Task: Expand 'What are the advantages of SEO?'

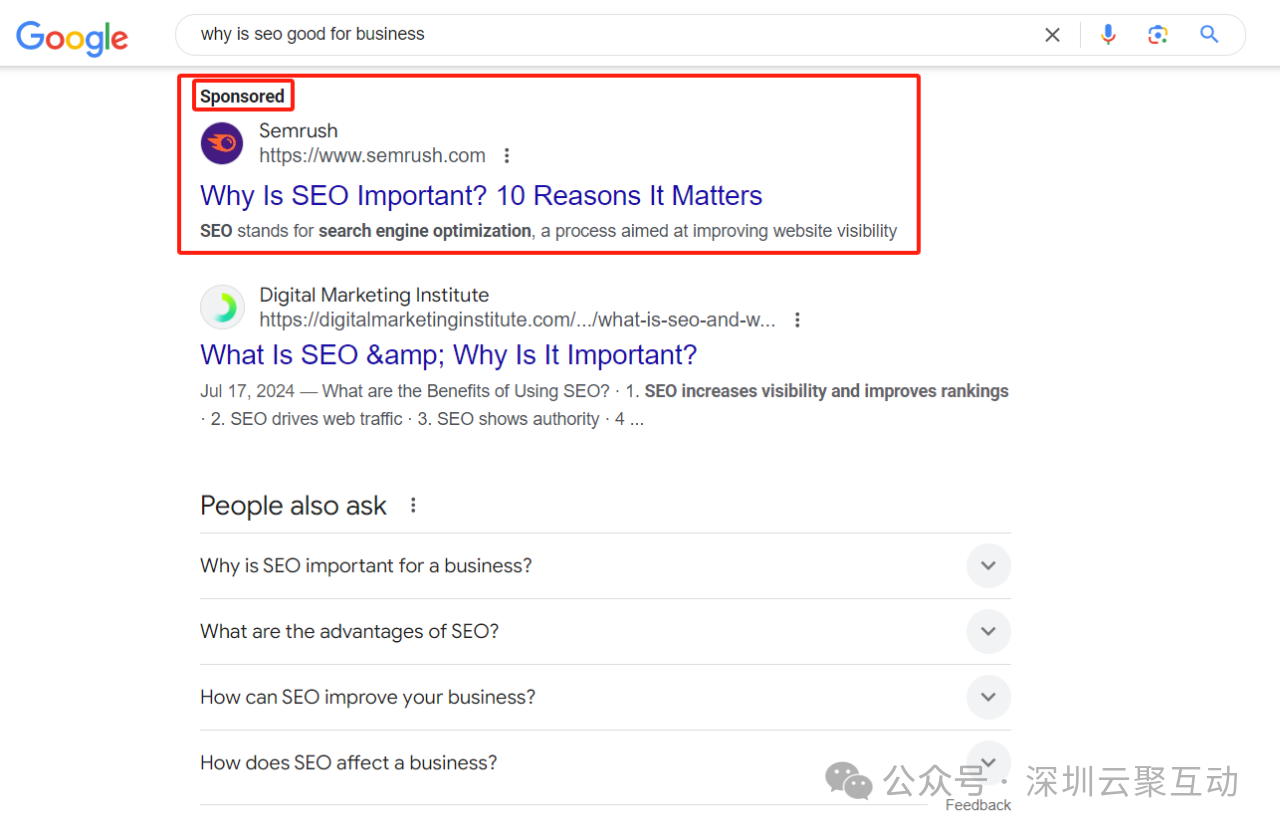Action: coord(605,632)
